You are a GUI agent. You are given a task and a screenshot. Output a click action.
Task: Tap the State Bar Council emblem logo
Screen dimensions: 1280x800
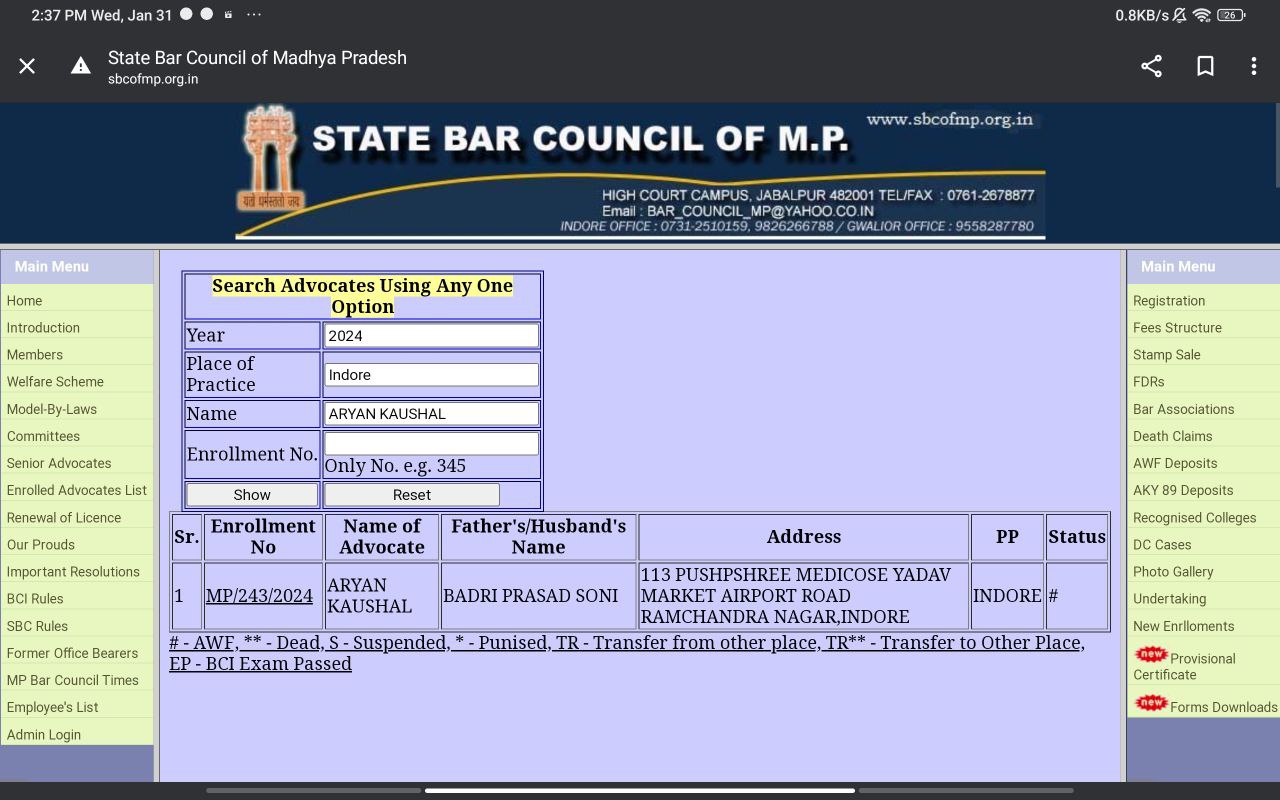[x=271, y=158]
